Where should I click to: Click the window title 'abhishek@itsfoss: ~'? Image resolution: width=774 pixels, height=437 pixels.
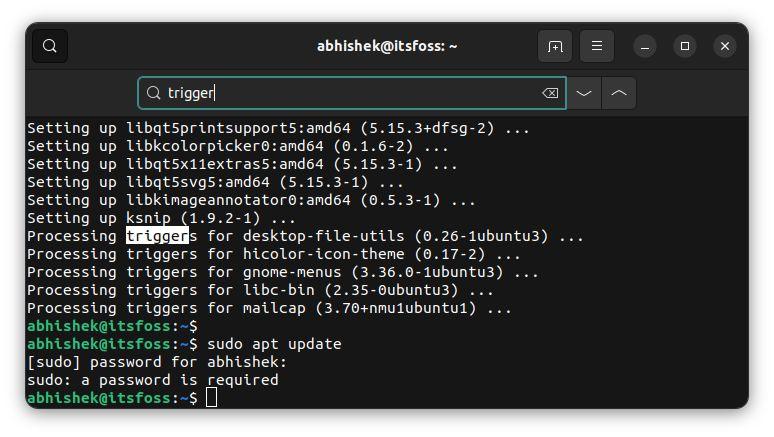click(x=387, y=46)
